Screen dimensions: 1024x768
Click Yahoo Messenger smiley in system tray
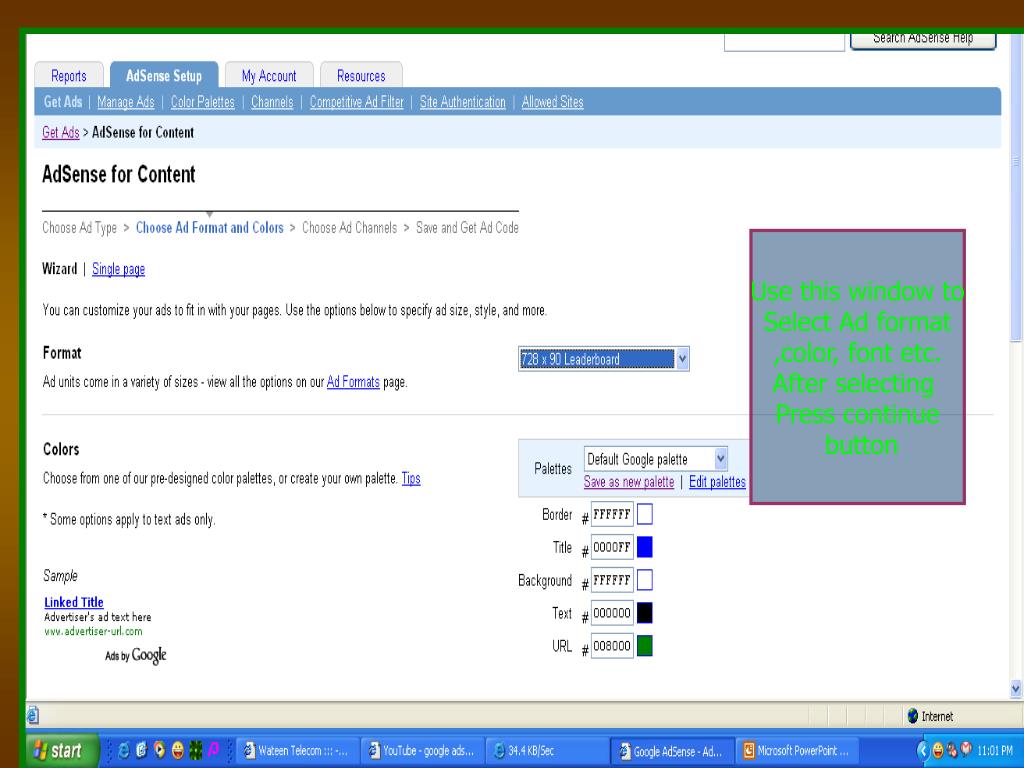point(938,750)
